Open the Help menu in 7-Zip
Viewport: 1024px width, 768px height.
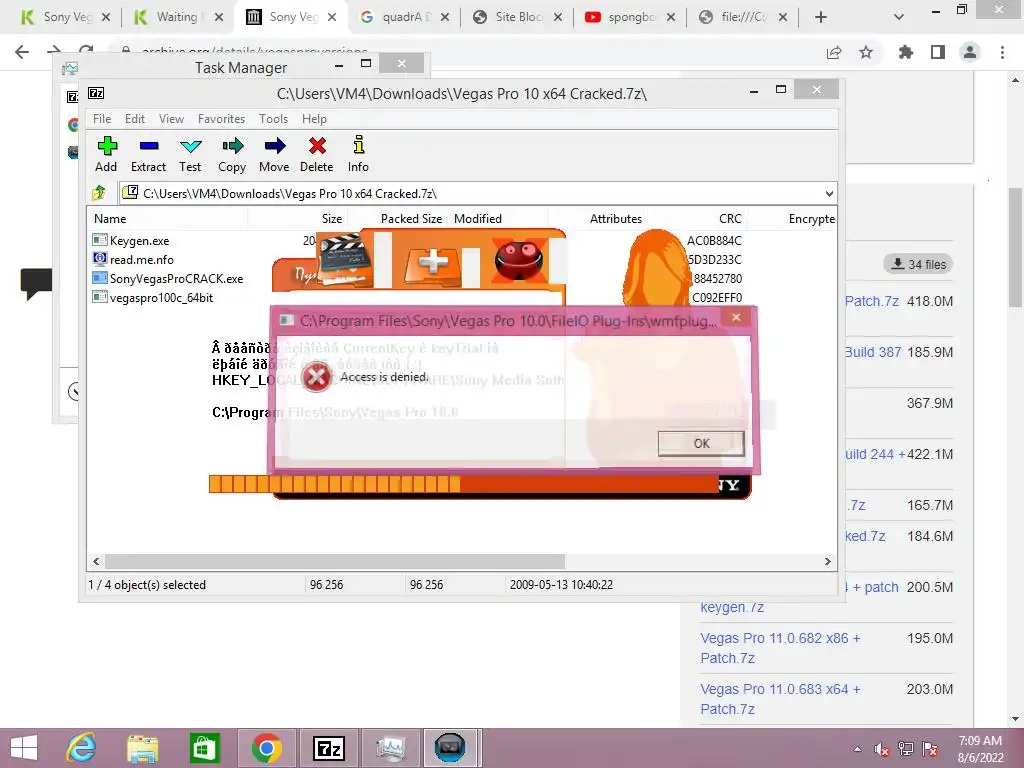(314, 119)
